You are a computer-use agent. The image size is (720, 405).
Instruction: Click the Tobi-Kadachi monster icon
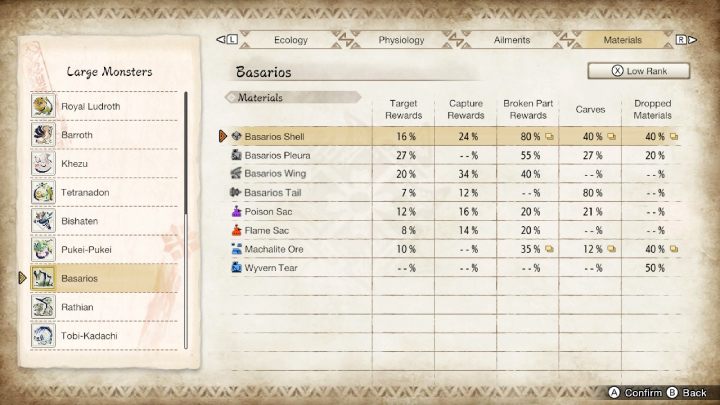click(x=44, y=335)
